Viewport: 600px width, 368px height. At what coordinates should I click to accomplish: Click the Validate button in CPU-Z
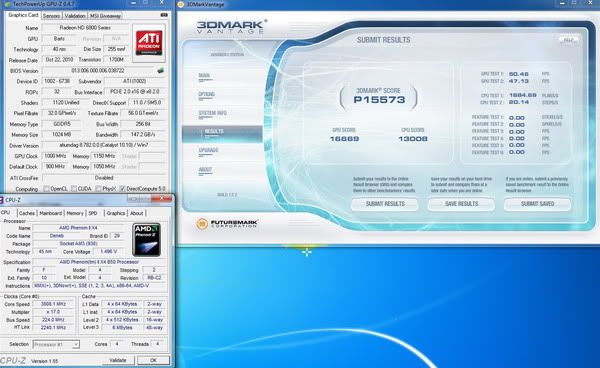pos(118,360)
